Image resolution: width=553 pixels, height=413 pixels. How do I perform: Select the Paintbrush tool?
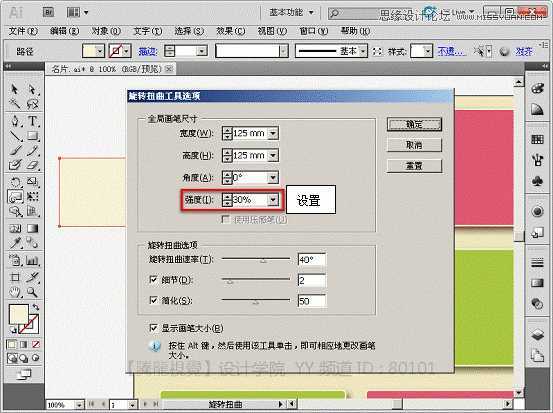point(15,151)
